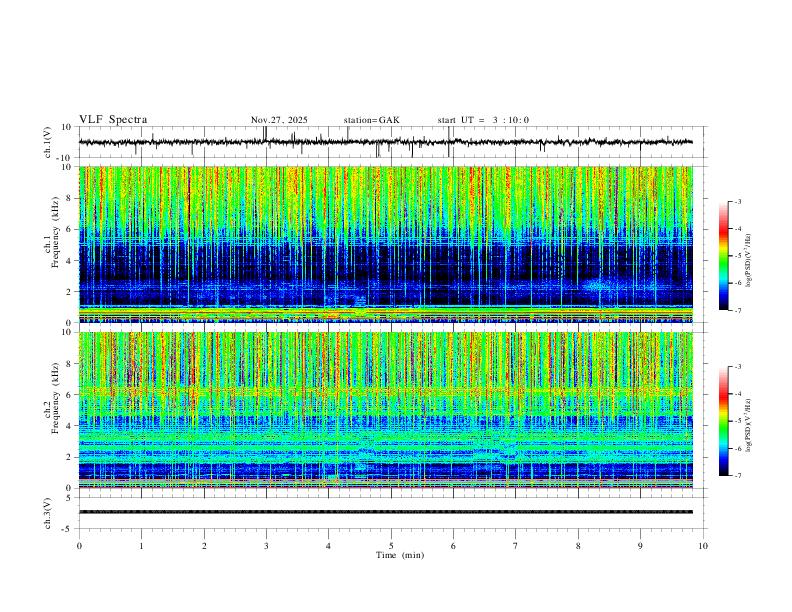Click time axis tick label "2"
The height and width of the screenshot is (612, 792).
coord(204,546)
